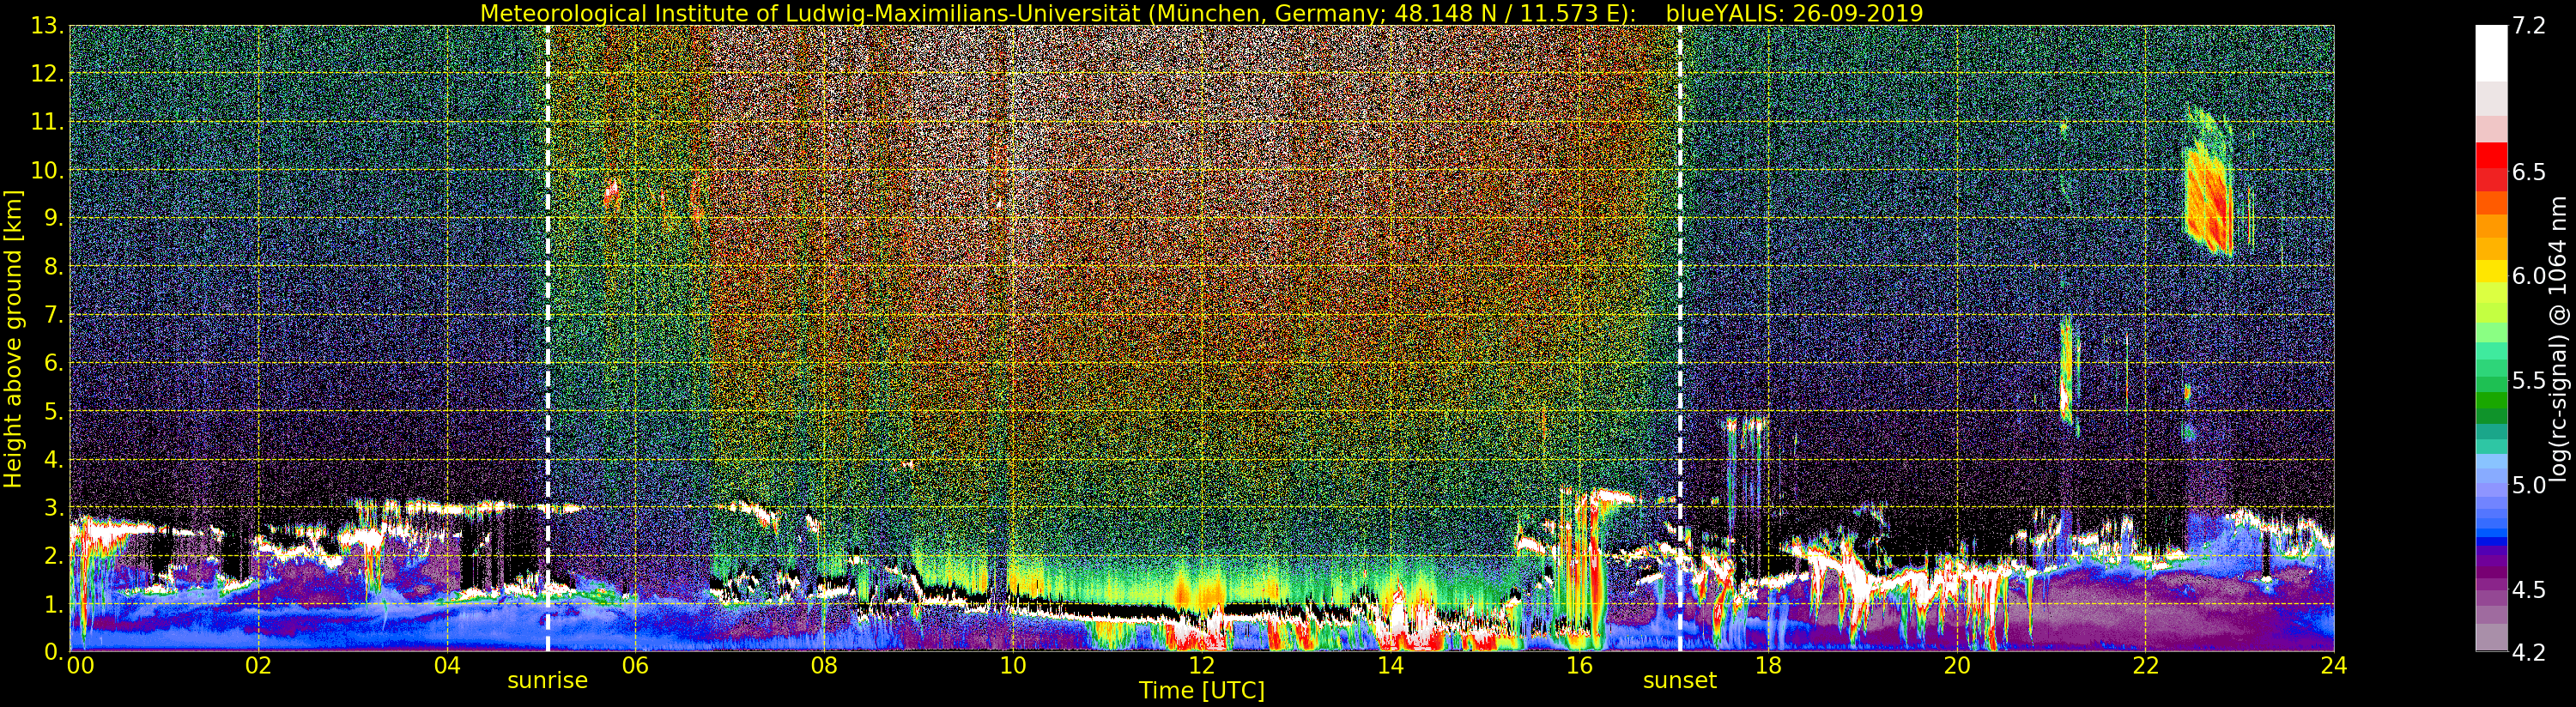Click height axis tick label '11.'
This screenshot has height=707, width=2576.
coord(46,122)
